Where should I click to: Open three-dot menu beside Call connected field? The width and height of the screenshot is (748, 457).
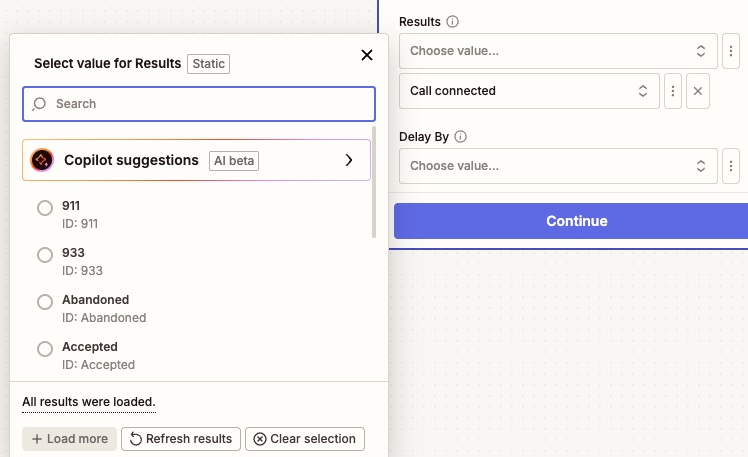pyautogui.click(x=674, y=91)
